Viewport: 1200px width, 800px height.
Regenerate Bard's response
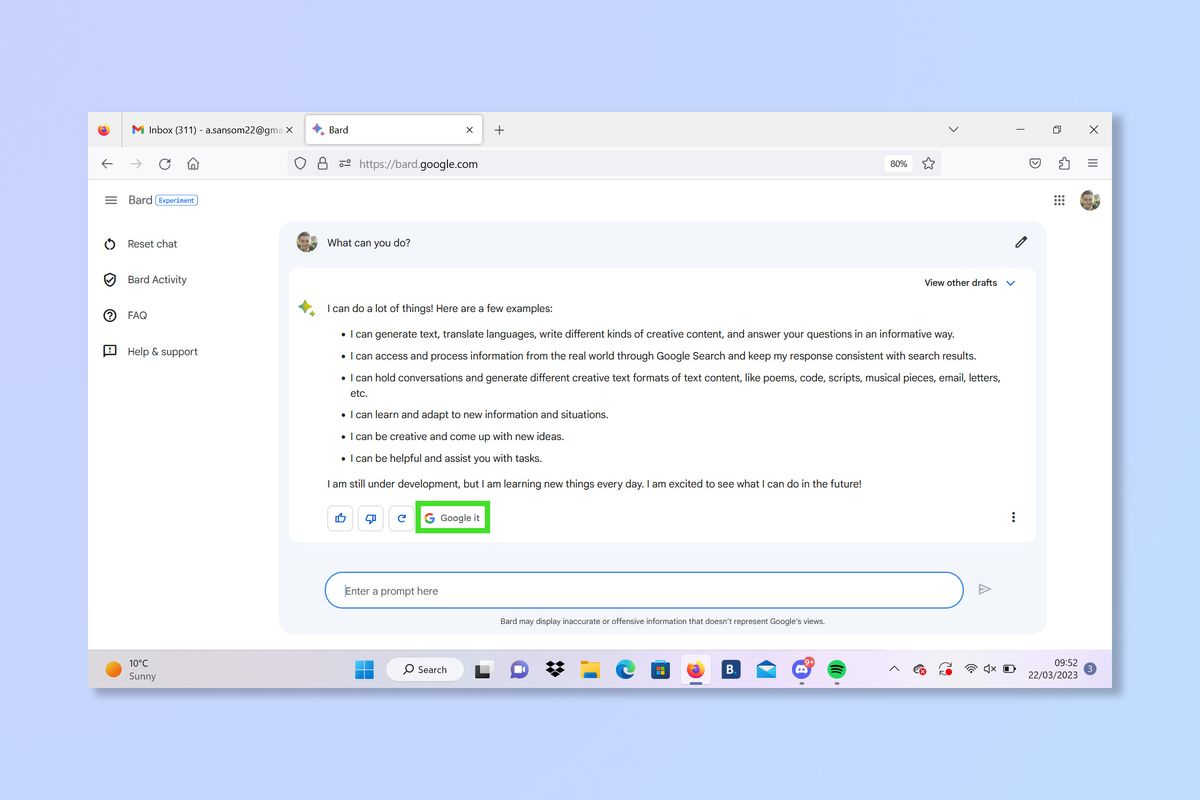tap(401, 517)
